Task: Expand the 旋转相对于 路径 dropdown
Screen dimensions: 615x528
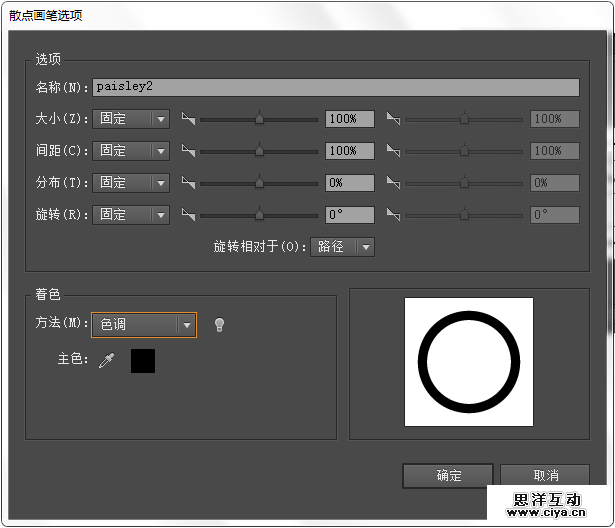Action: [x=343, y=246]
